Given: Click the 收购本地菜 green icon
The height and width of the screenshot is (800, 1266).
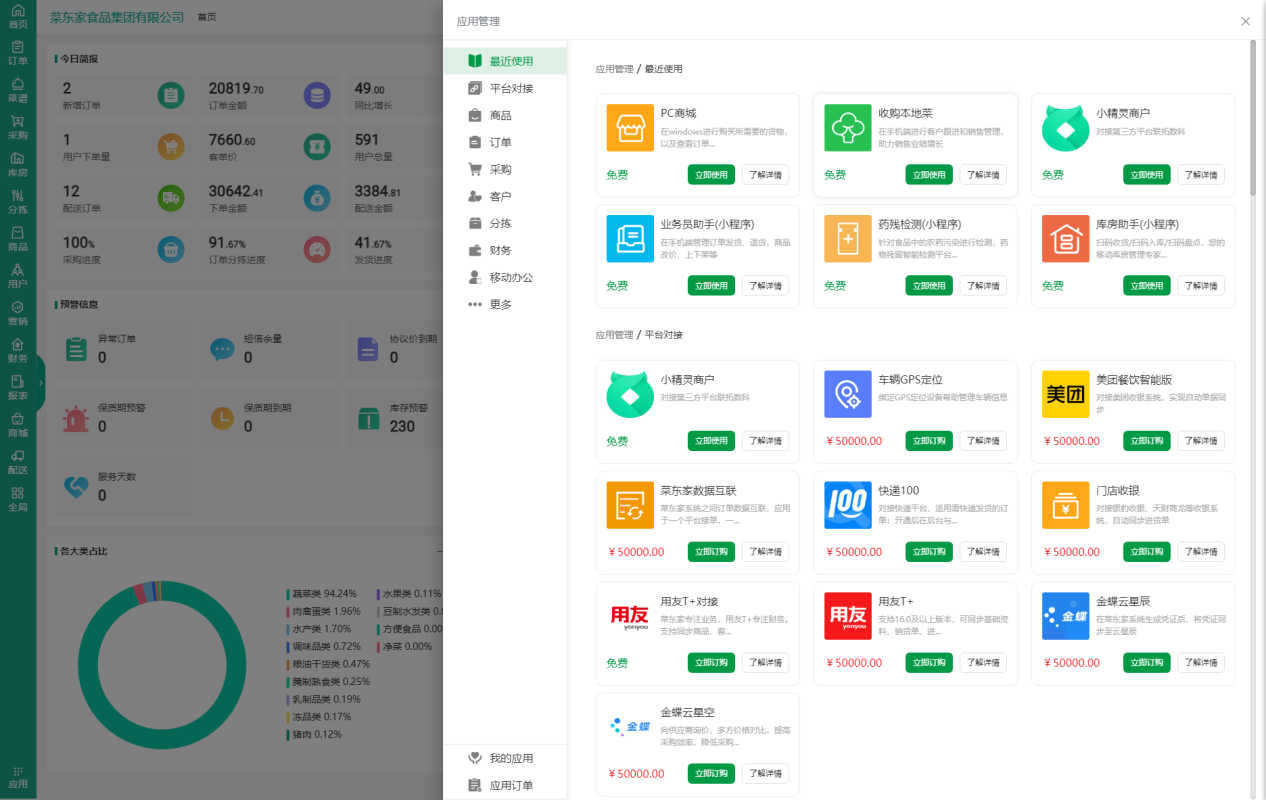Looking at the screenshot, I should [x=848, y=128].
